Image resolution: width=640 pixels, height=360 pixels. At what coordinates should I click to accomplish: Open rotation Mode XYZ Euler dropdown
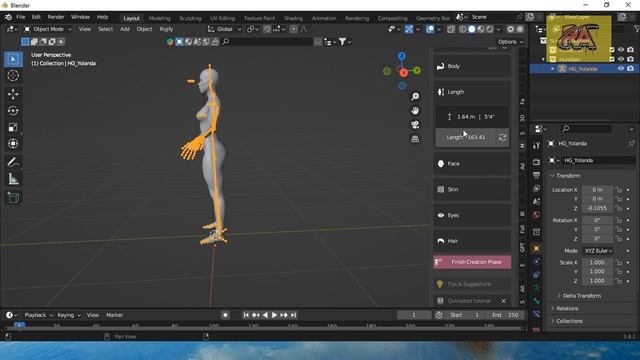598,251
